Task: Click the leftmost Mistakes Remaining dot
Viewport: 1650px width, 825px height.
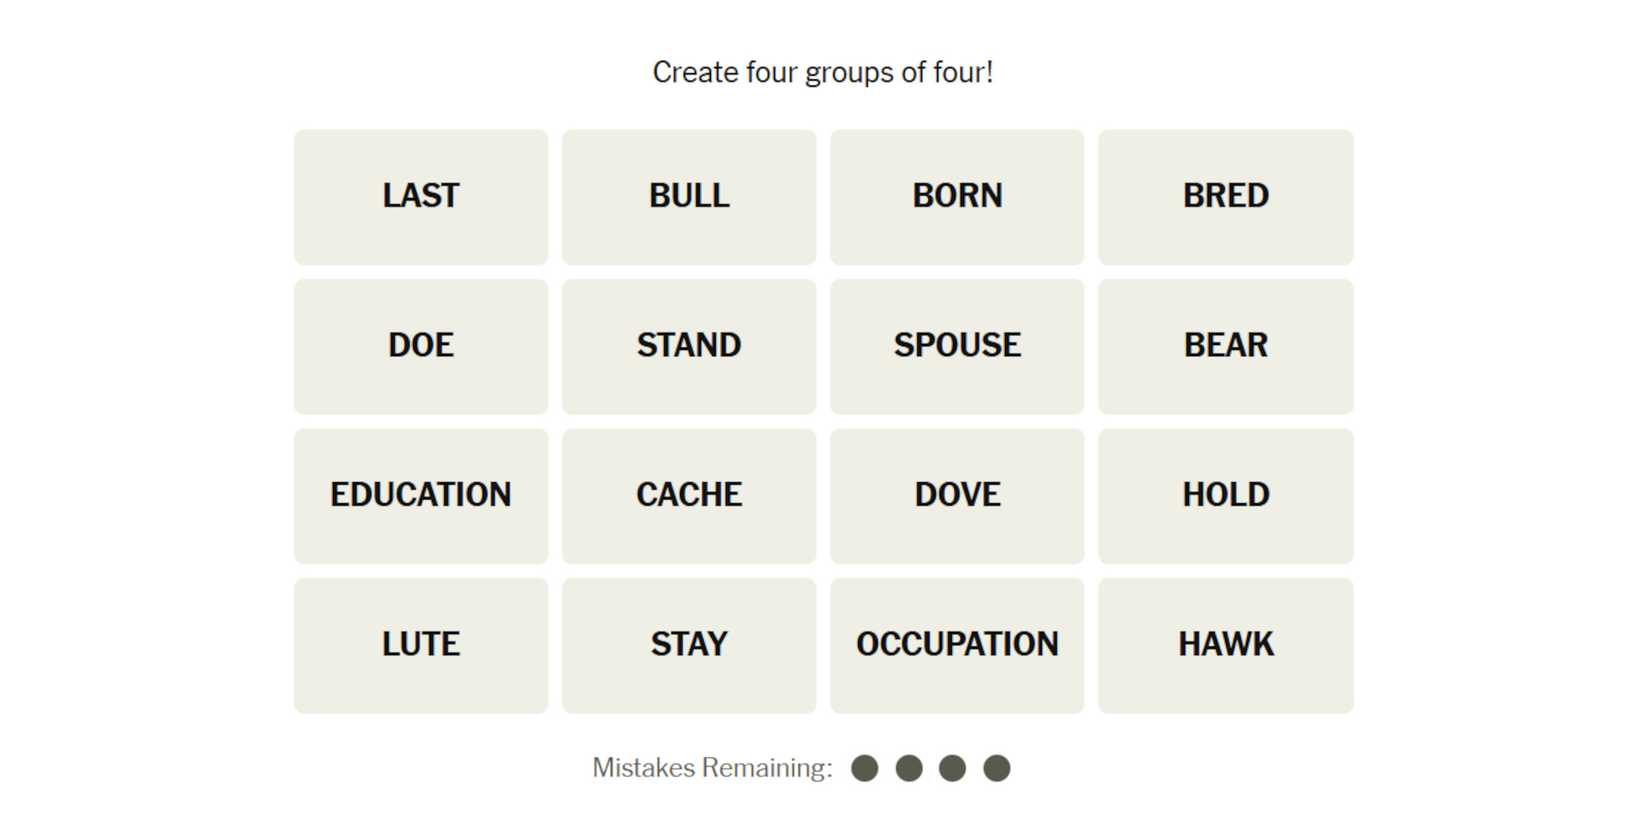Action: coord(865,768)
